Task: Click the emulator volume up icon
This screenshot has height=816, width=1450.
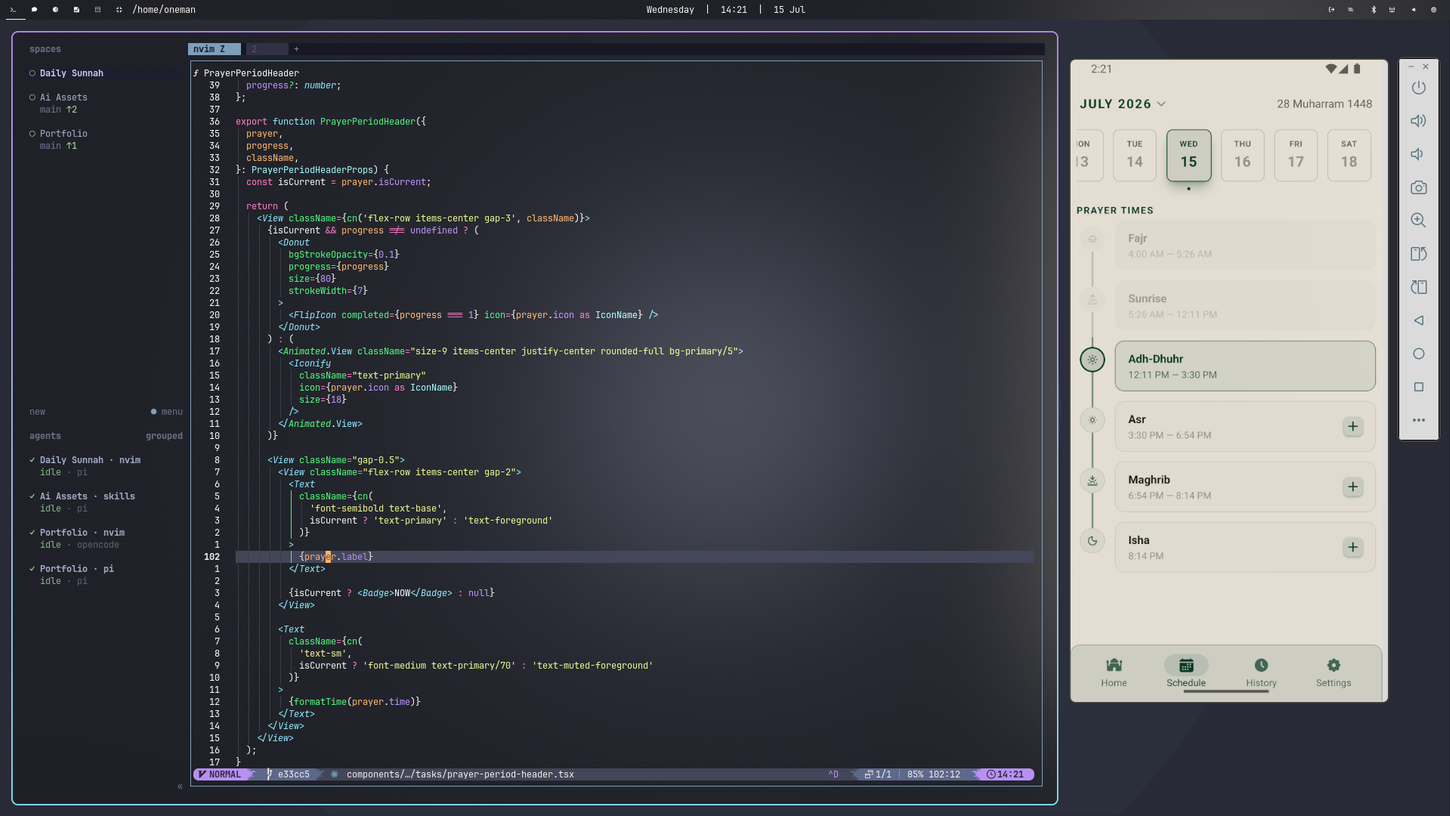Action: 1418,121
